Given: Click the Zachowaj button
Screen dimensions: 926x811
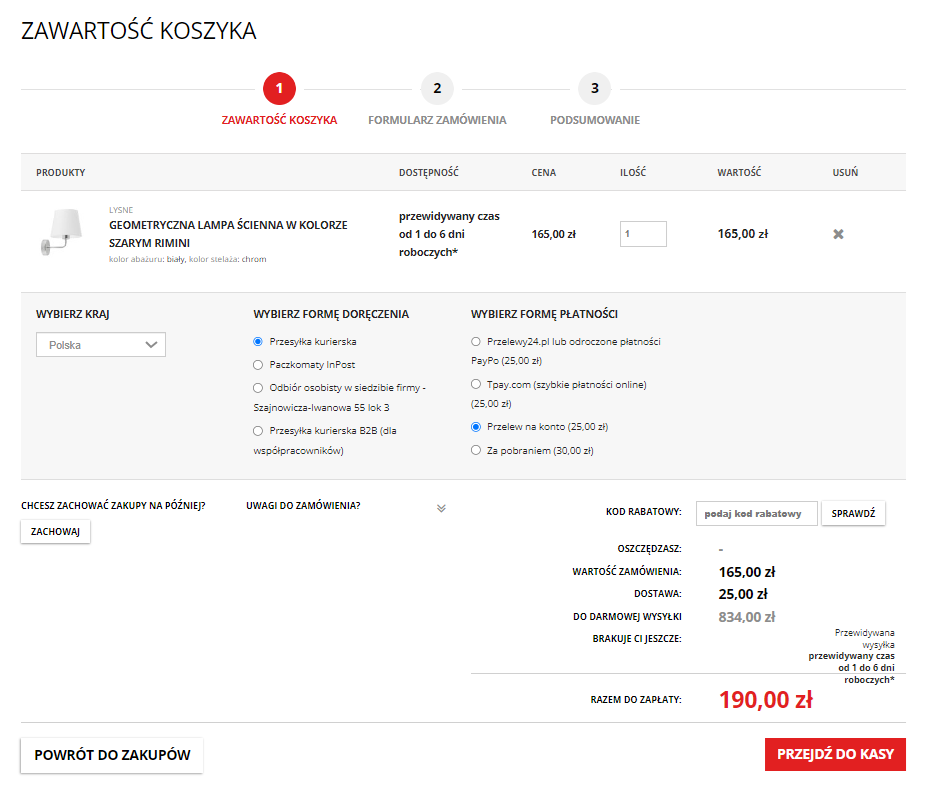Looking at the screenshot, I should [56, 531].
